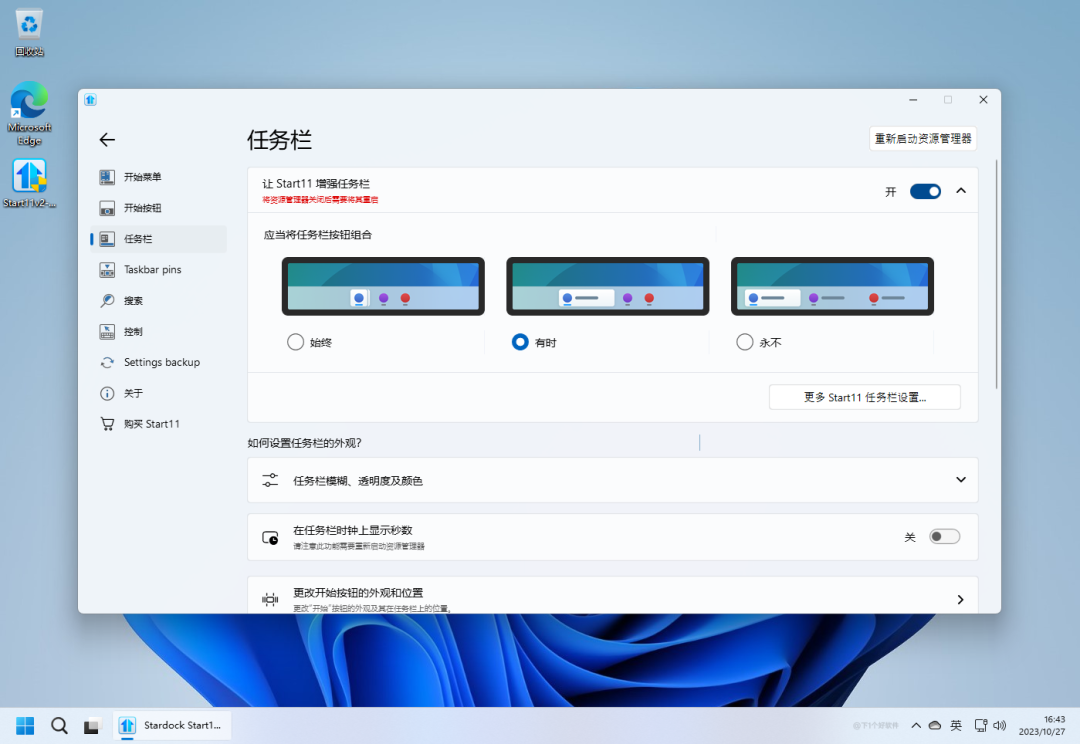Image resolution: width=1080 pixels, height=744 pixels.
Task: Click the 控制 keyboard sidebar icon
Action: pyautogui.click(x=107, y=331)
